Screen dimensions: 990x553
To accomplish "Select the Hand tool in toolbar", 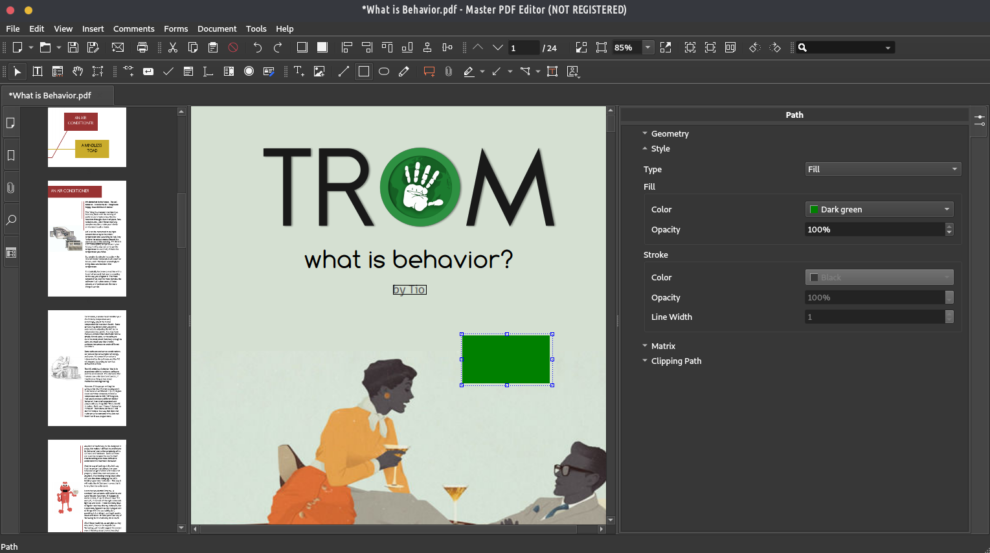I will point(77,71).
